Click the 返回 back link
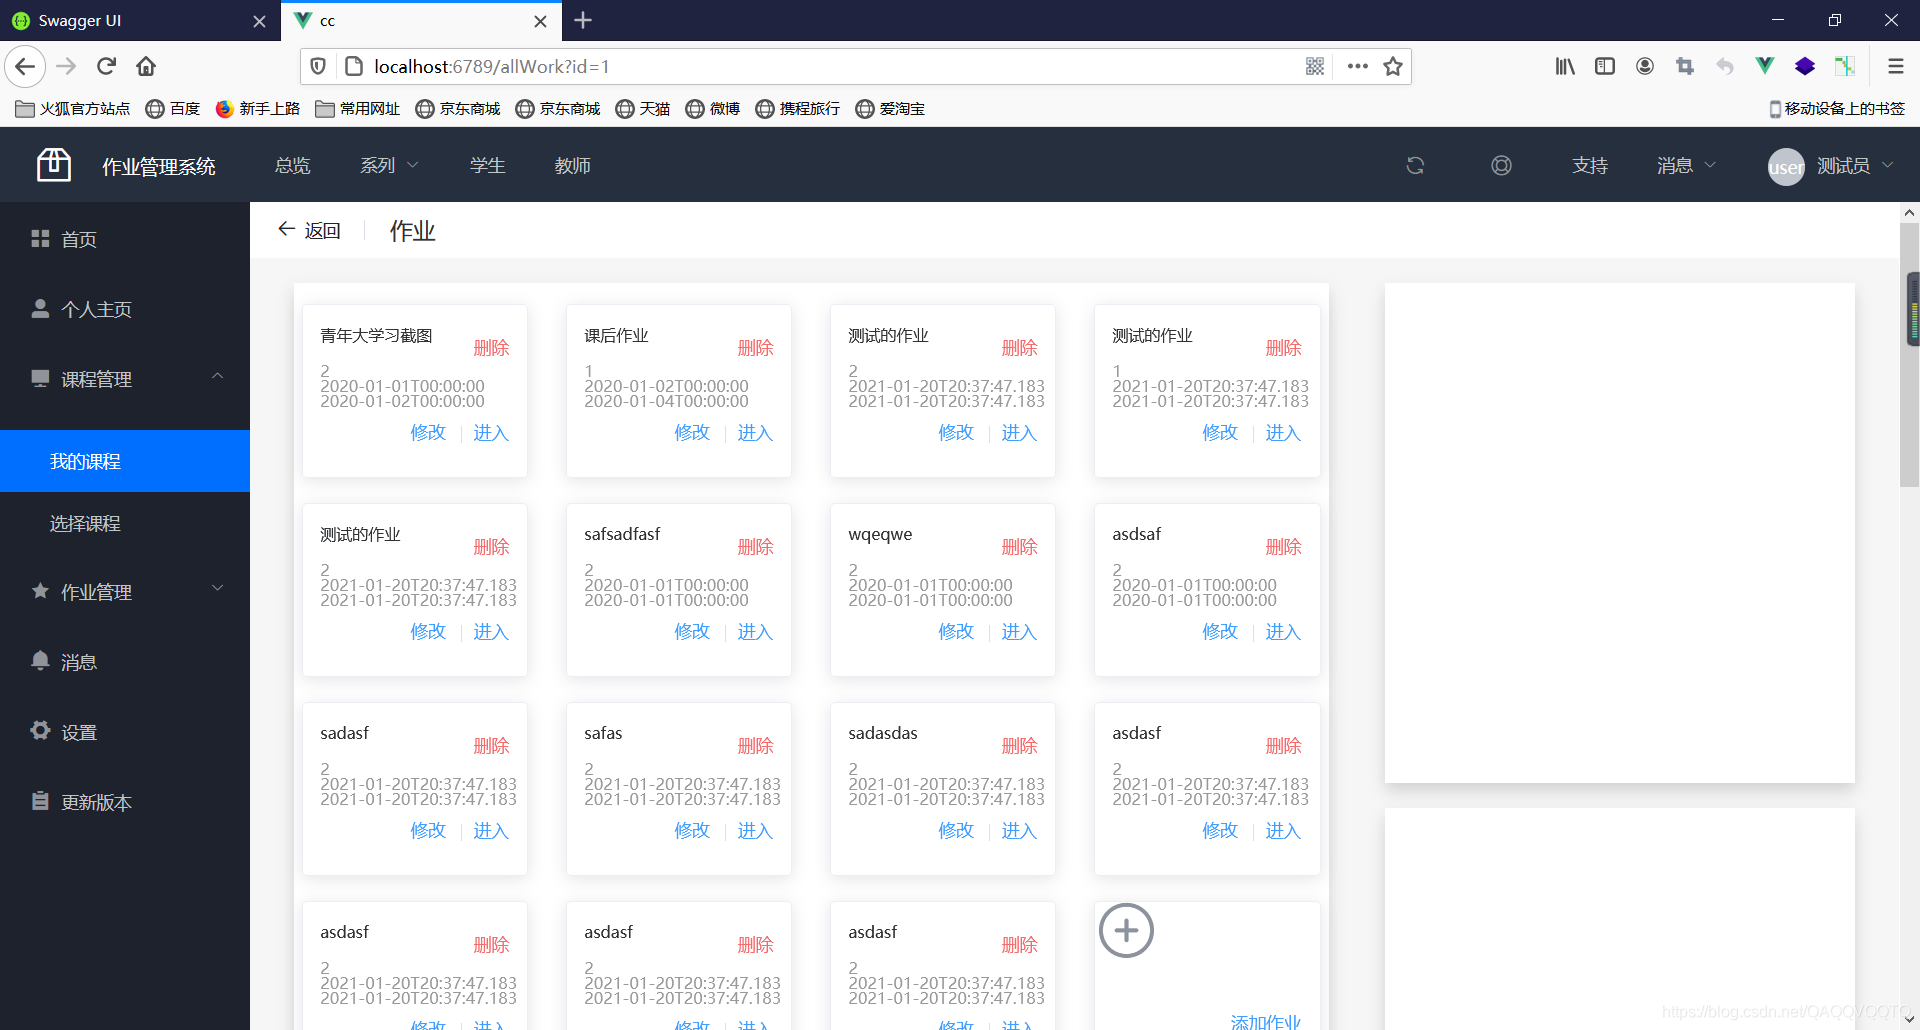Screen dimensions: 1920x1030 pos(309,230)
